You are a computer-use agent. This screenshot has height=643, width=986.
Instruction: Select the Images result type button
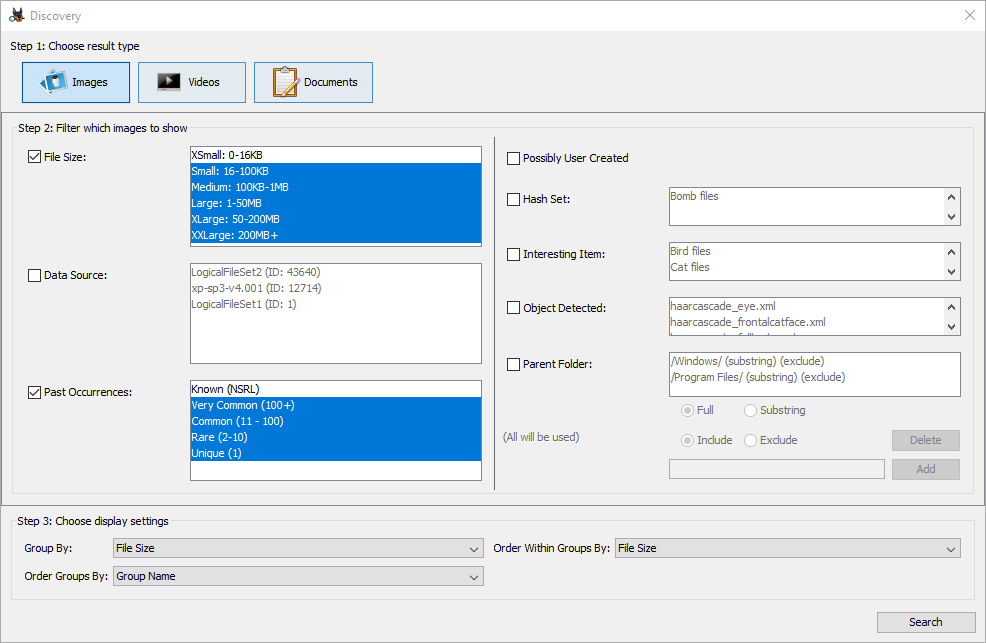(x=75, y=82)
